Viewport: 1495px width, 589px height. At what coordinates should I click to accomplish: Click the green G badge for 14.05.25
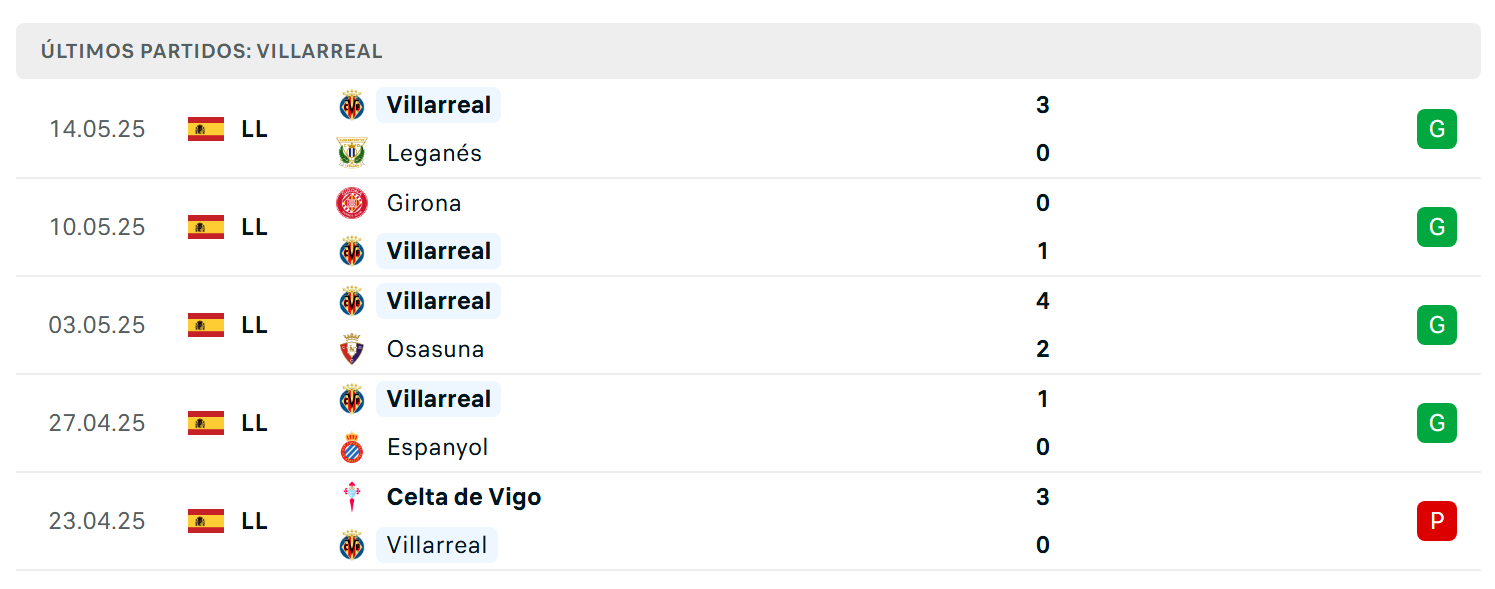tap(1436, 129)
